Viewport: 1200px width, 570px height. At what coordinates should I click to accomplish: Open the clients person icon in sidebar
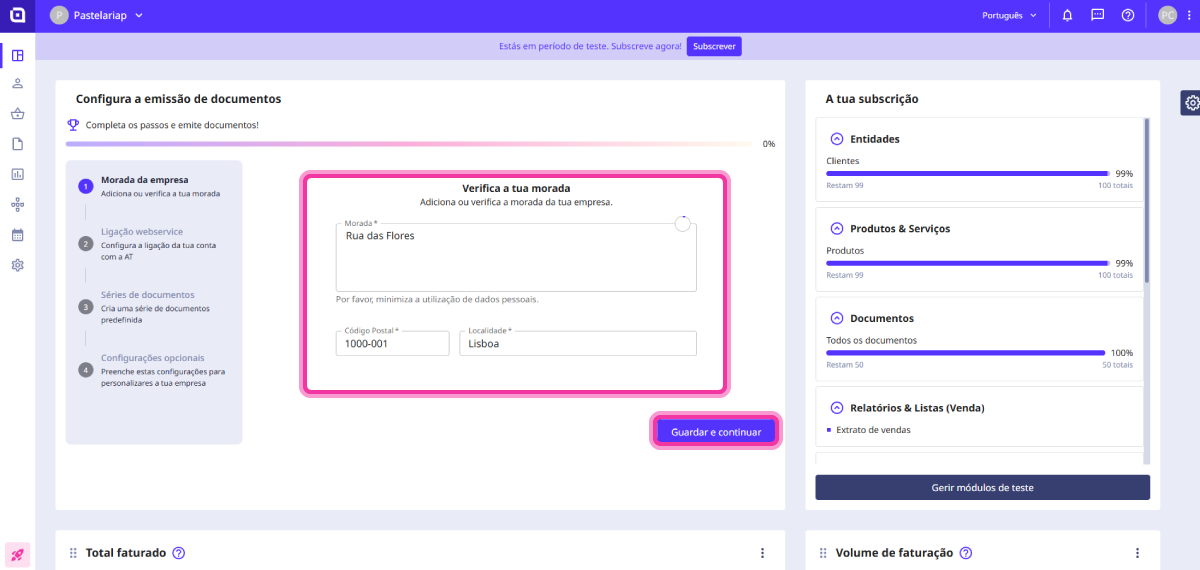click(17, 84)
